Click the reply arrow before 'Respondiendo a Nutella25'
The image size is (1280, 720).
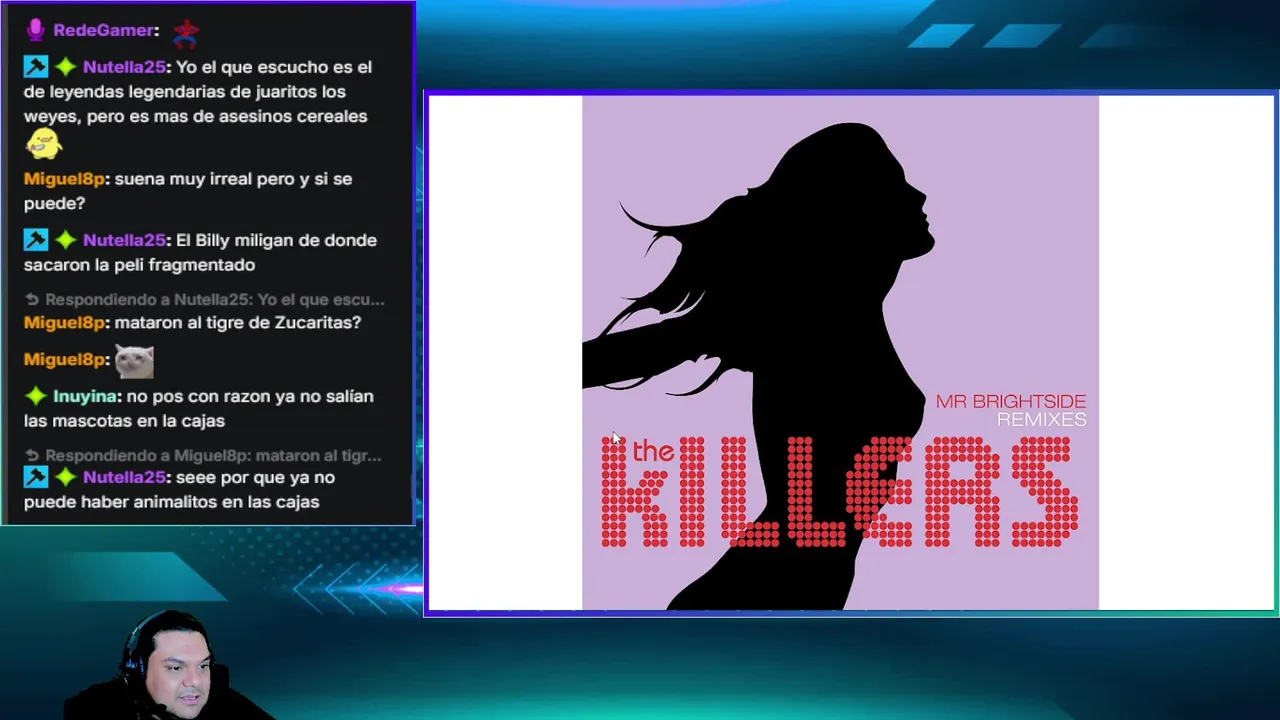click(32, 299)
